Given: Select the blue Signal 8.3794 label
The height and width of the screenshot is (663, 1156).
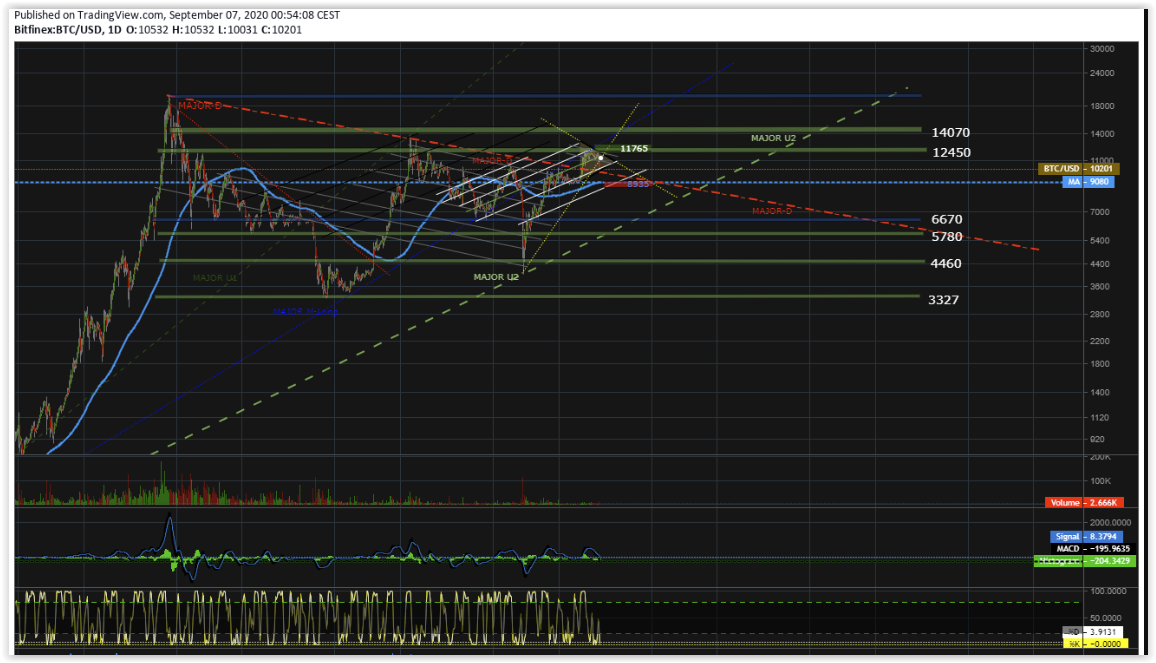Looking at the screenshot, I should tap(1084, 537).
